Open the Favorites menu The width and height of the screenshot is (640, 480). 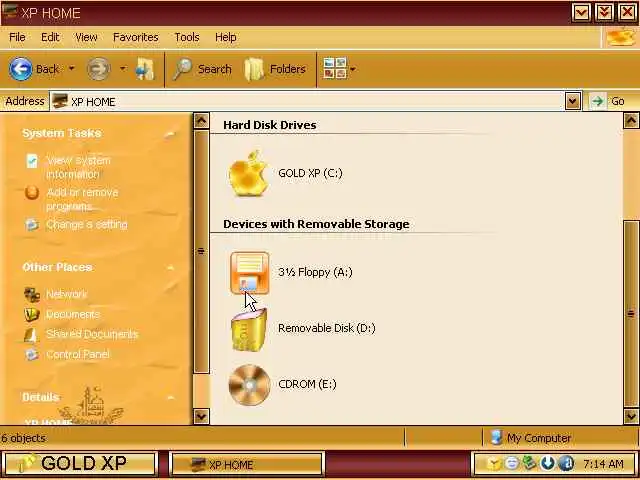tap(136, 37)
